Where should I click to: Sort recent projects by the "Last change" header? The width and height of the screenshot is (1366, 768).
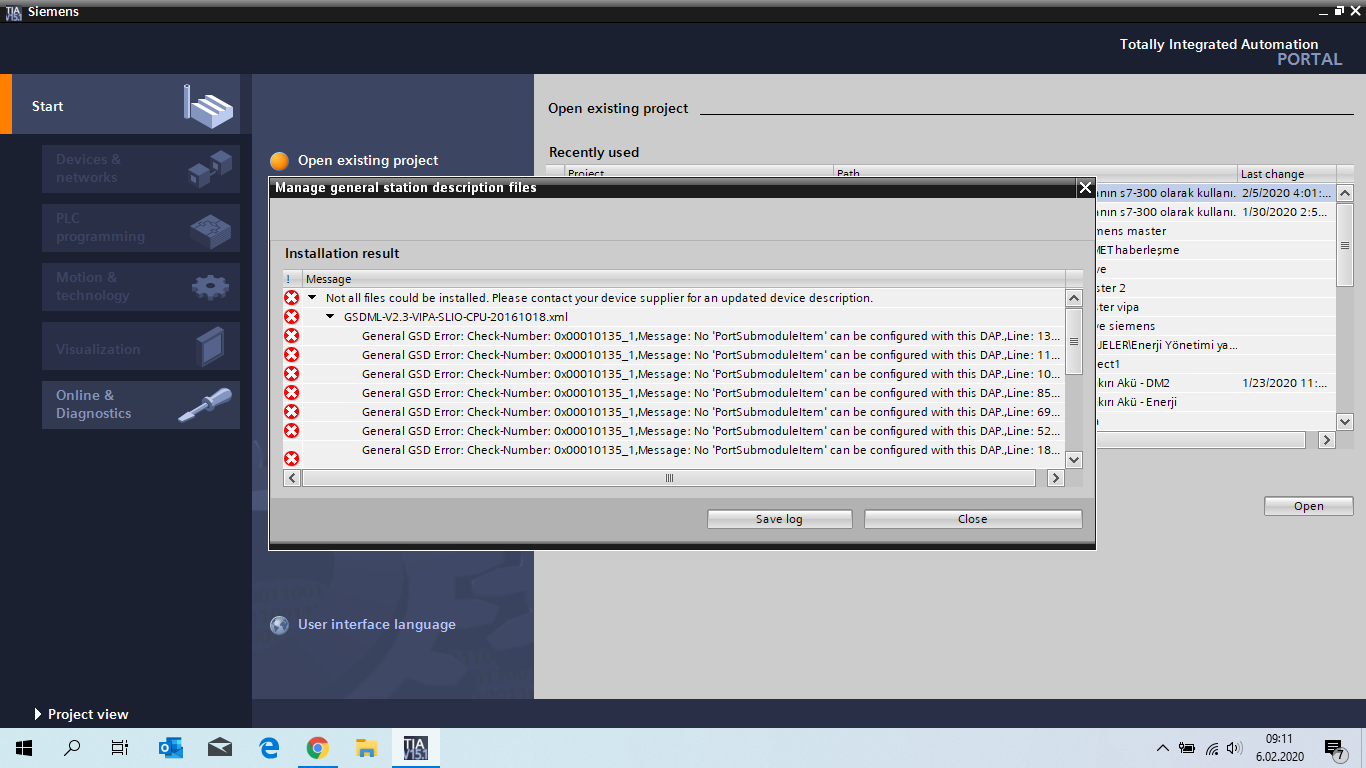1286,173
